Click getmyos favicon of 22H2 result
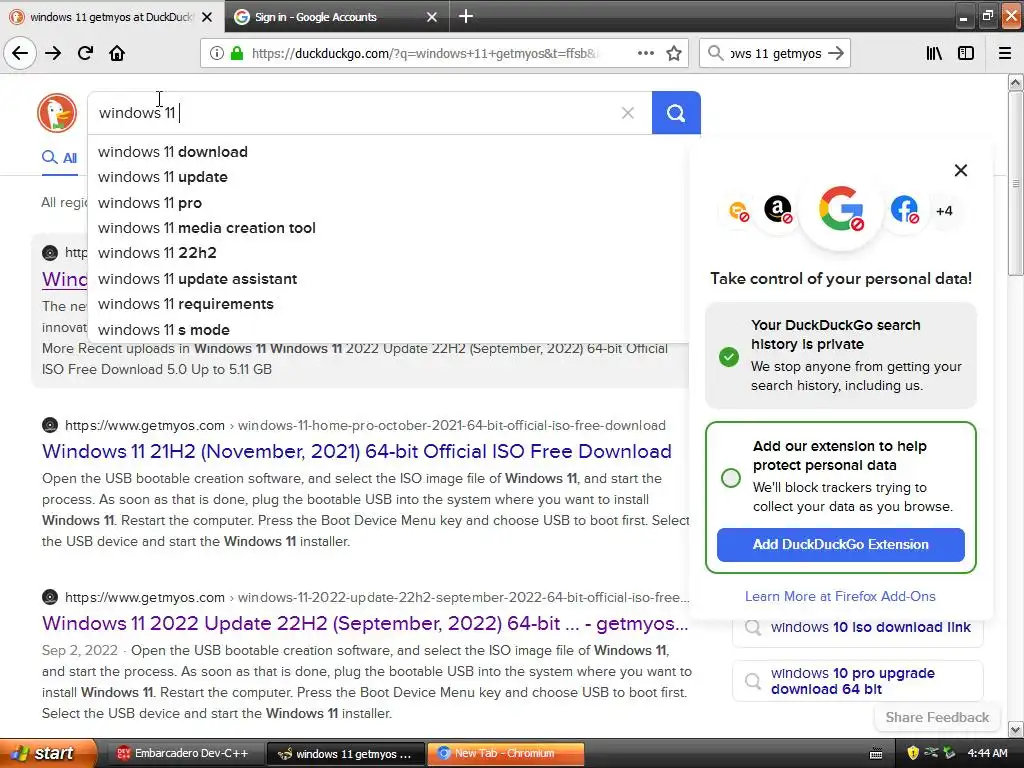The height and width of the screenshot is (768, 1024). (x=50, y=597)
